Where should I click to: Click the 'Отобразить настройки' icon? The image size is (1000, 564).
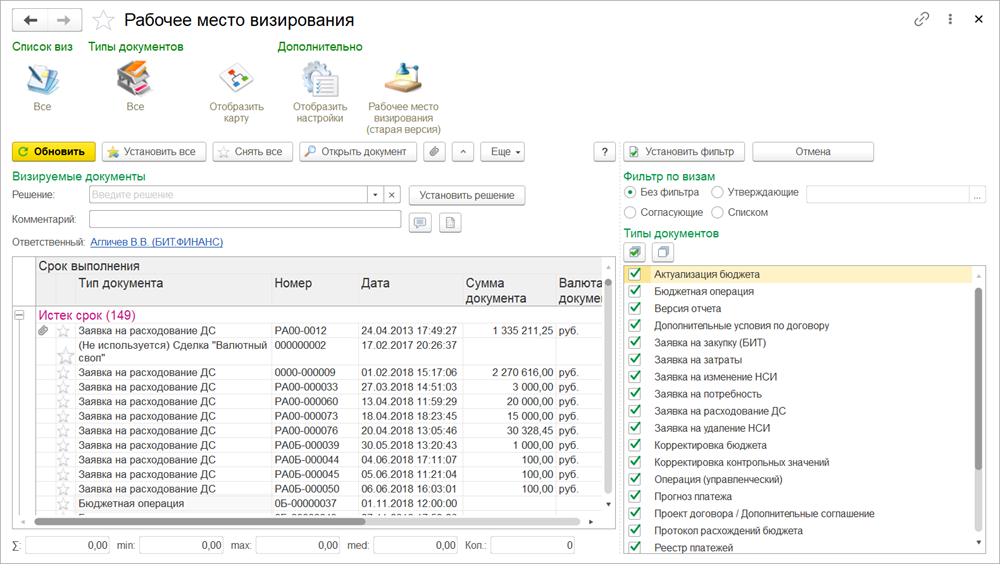tap(319, 78)
